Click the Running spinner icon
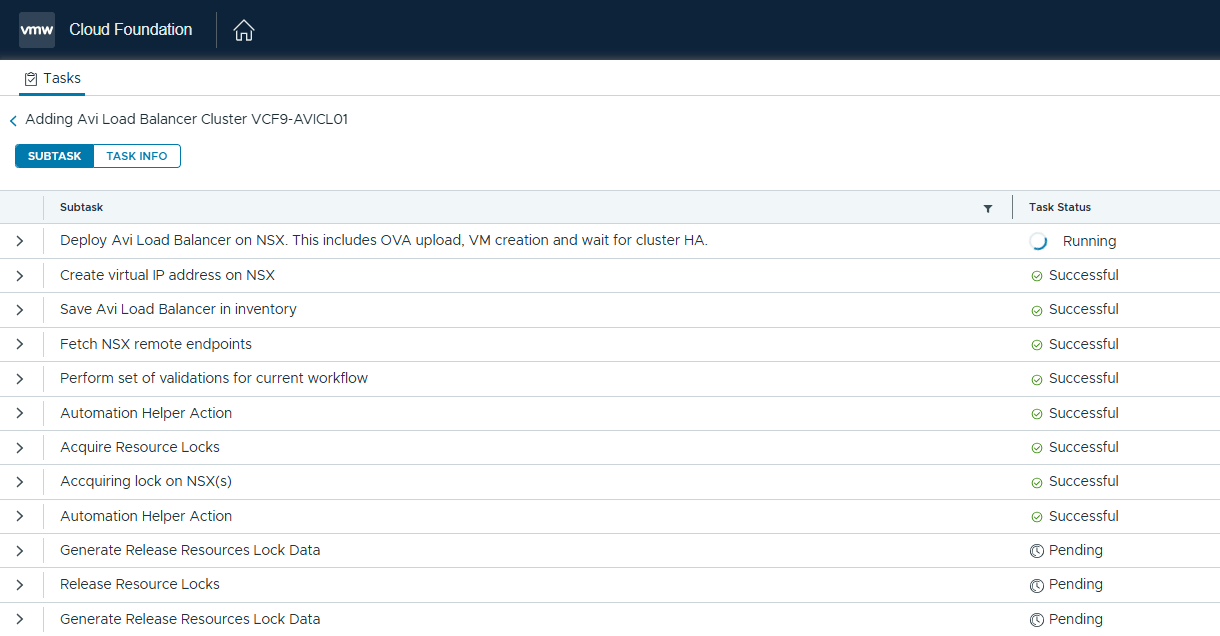This screenshot has width=1220, height=636. click(1038, 241)
